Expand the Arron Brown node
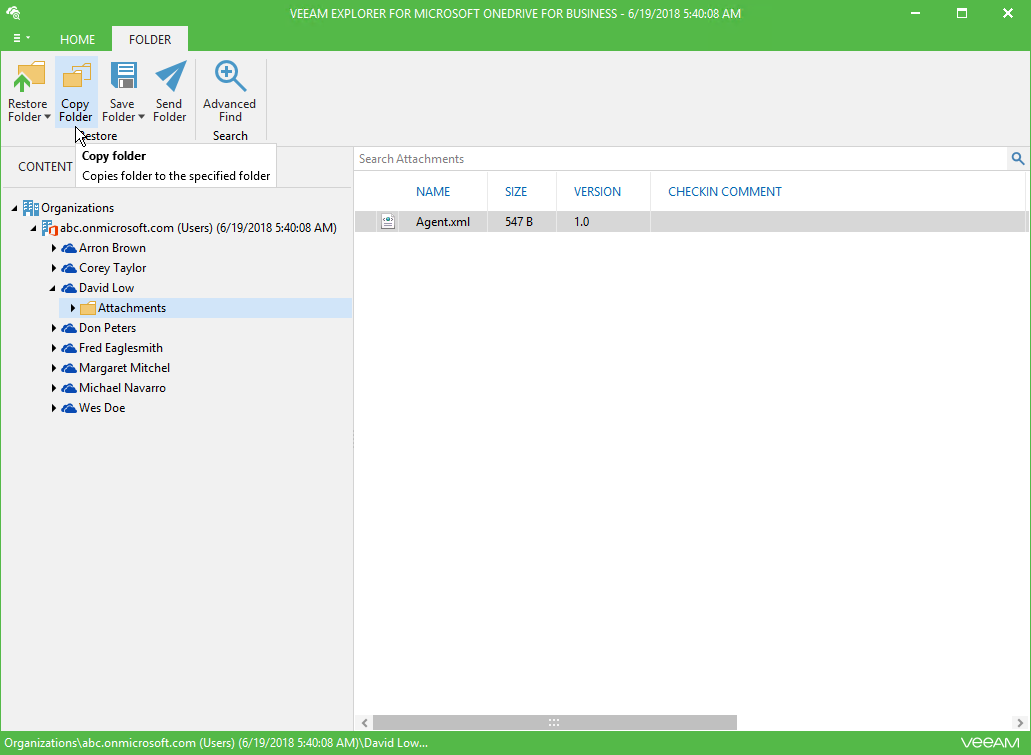This screenshot has height=755, width=1031. [x=54, y=249]
